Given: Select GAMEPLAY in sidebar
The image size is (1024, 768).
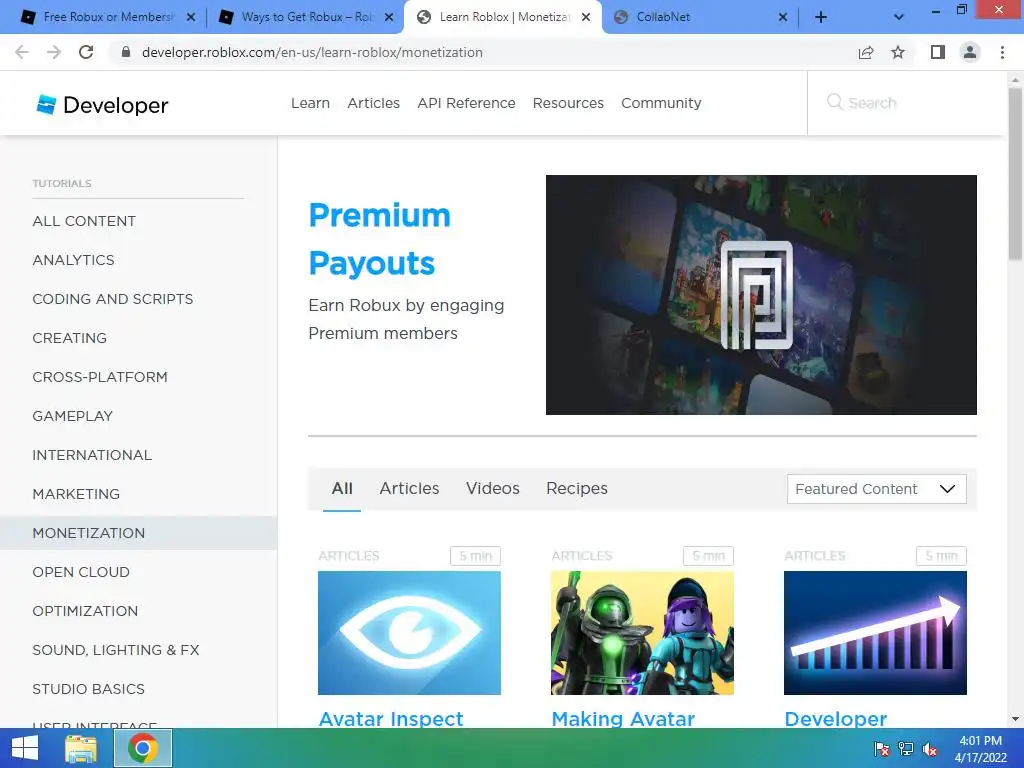Looking at the screenshot, I should tap(72, 416).
